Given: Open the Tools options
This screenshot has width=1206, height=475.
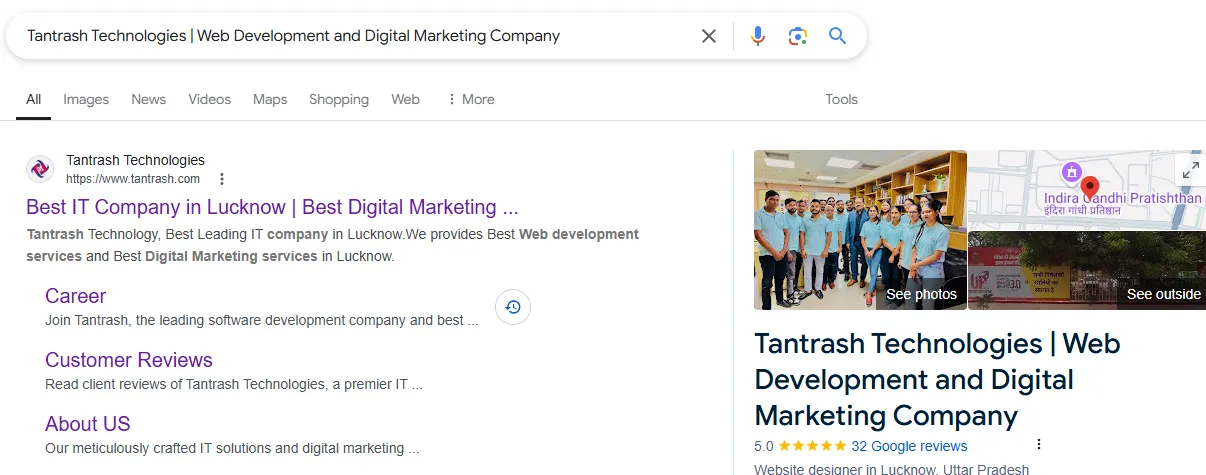Looking at the screenshot, I should (x=841, y=99).
